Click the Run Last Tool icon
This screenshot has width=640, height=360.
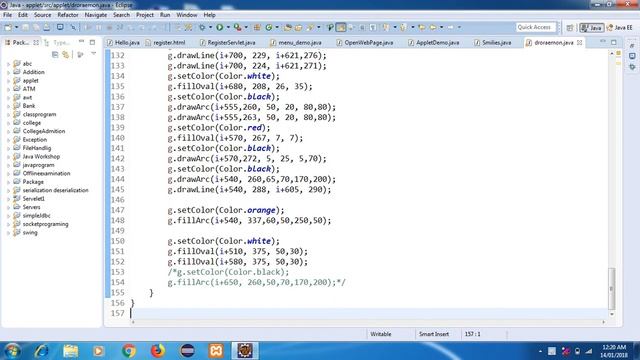pyautogui.click(x=238, y=27)
